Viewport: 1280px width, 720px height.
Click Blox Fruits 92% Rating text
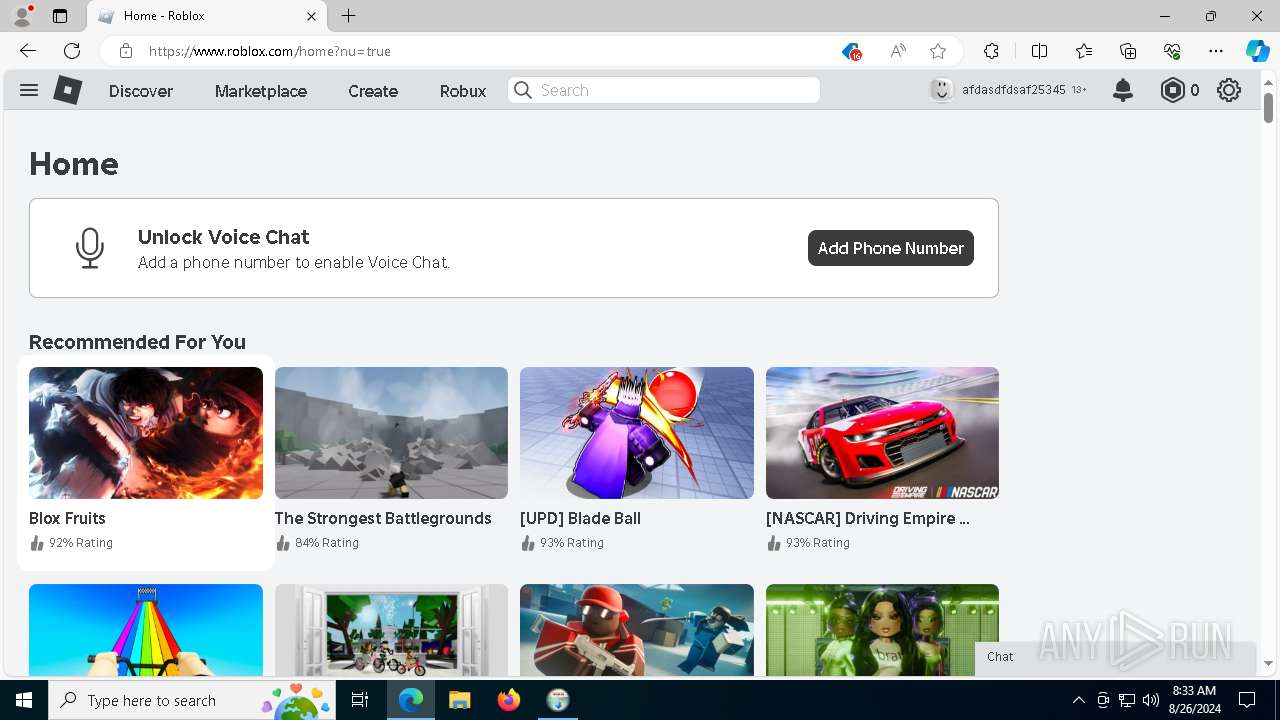(80, 543)
